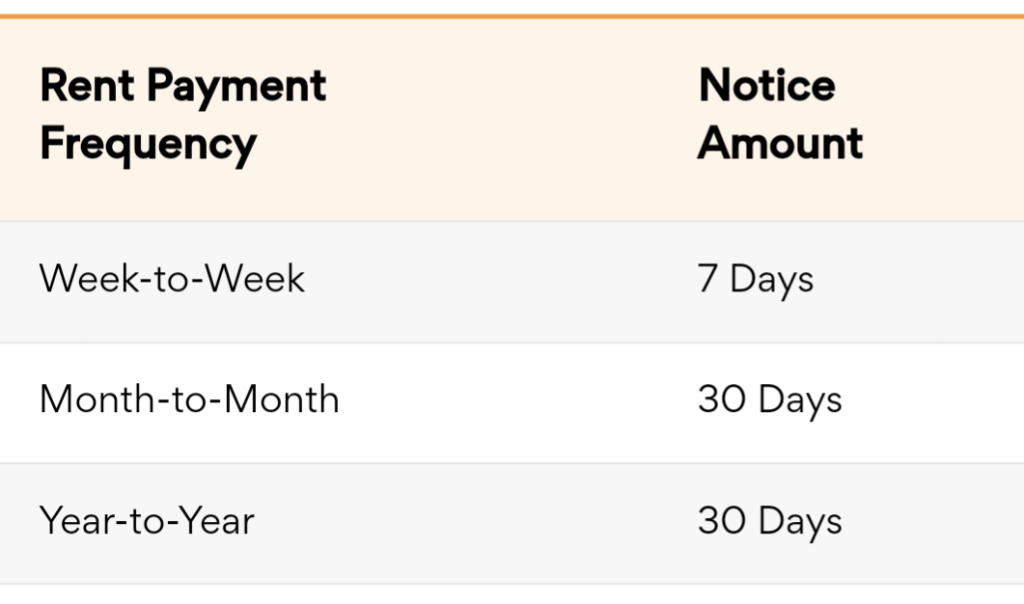This screenshot has height=604, width=1024.
Task: Click 30 Days in the Month-to-Month row
Action: pyautogui.click(x=770, y=401)
